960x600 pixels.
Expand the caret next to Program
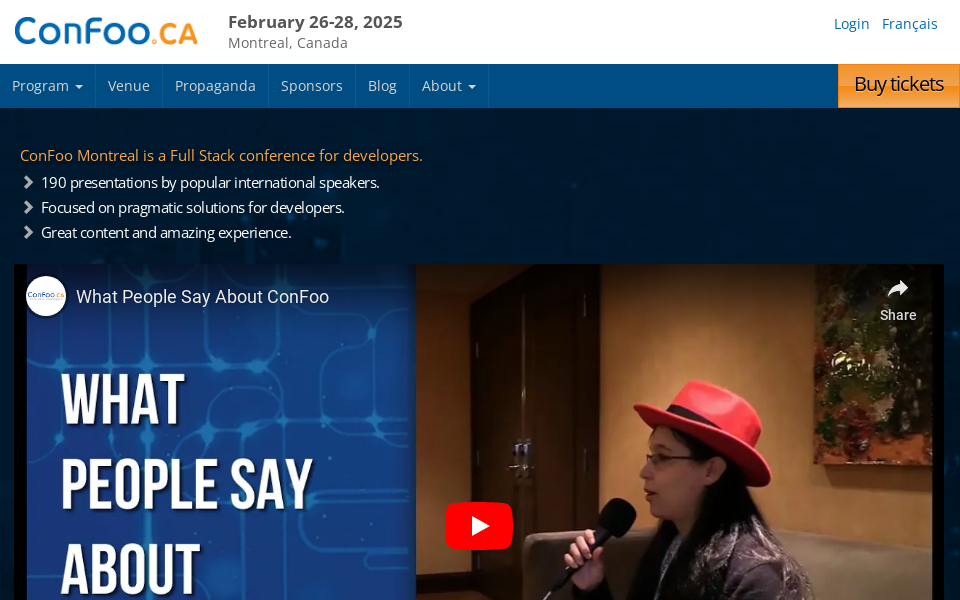pos(79,87)
